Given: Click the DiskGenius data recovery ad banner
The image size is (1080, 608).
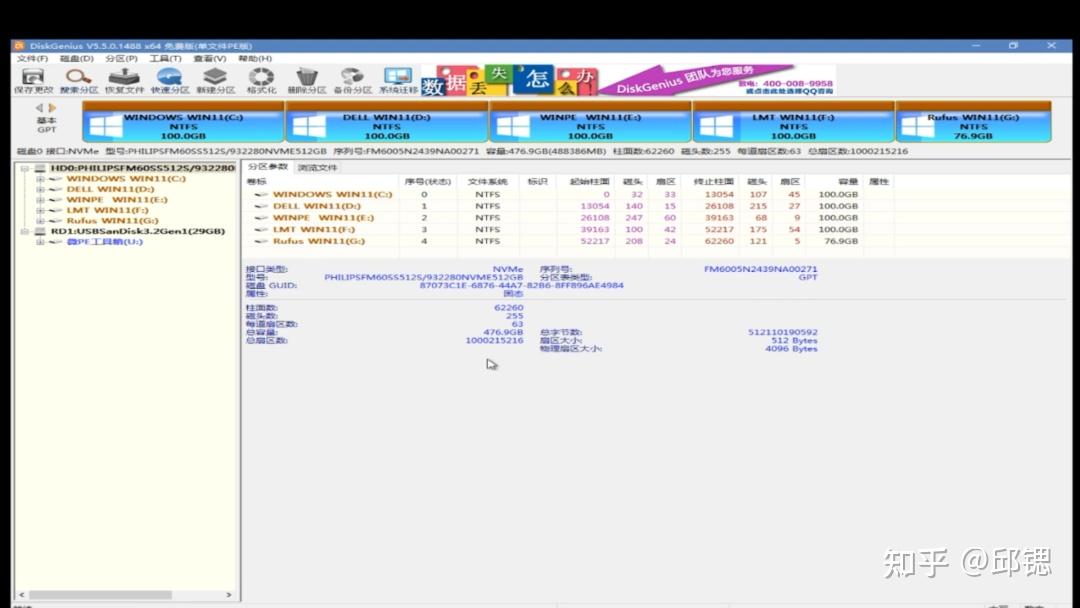Looking at the screenshot, I should (628, 80).
